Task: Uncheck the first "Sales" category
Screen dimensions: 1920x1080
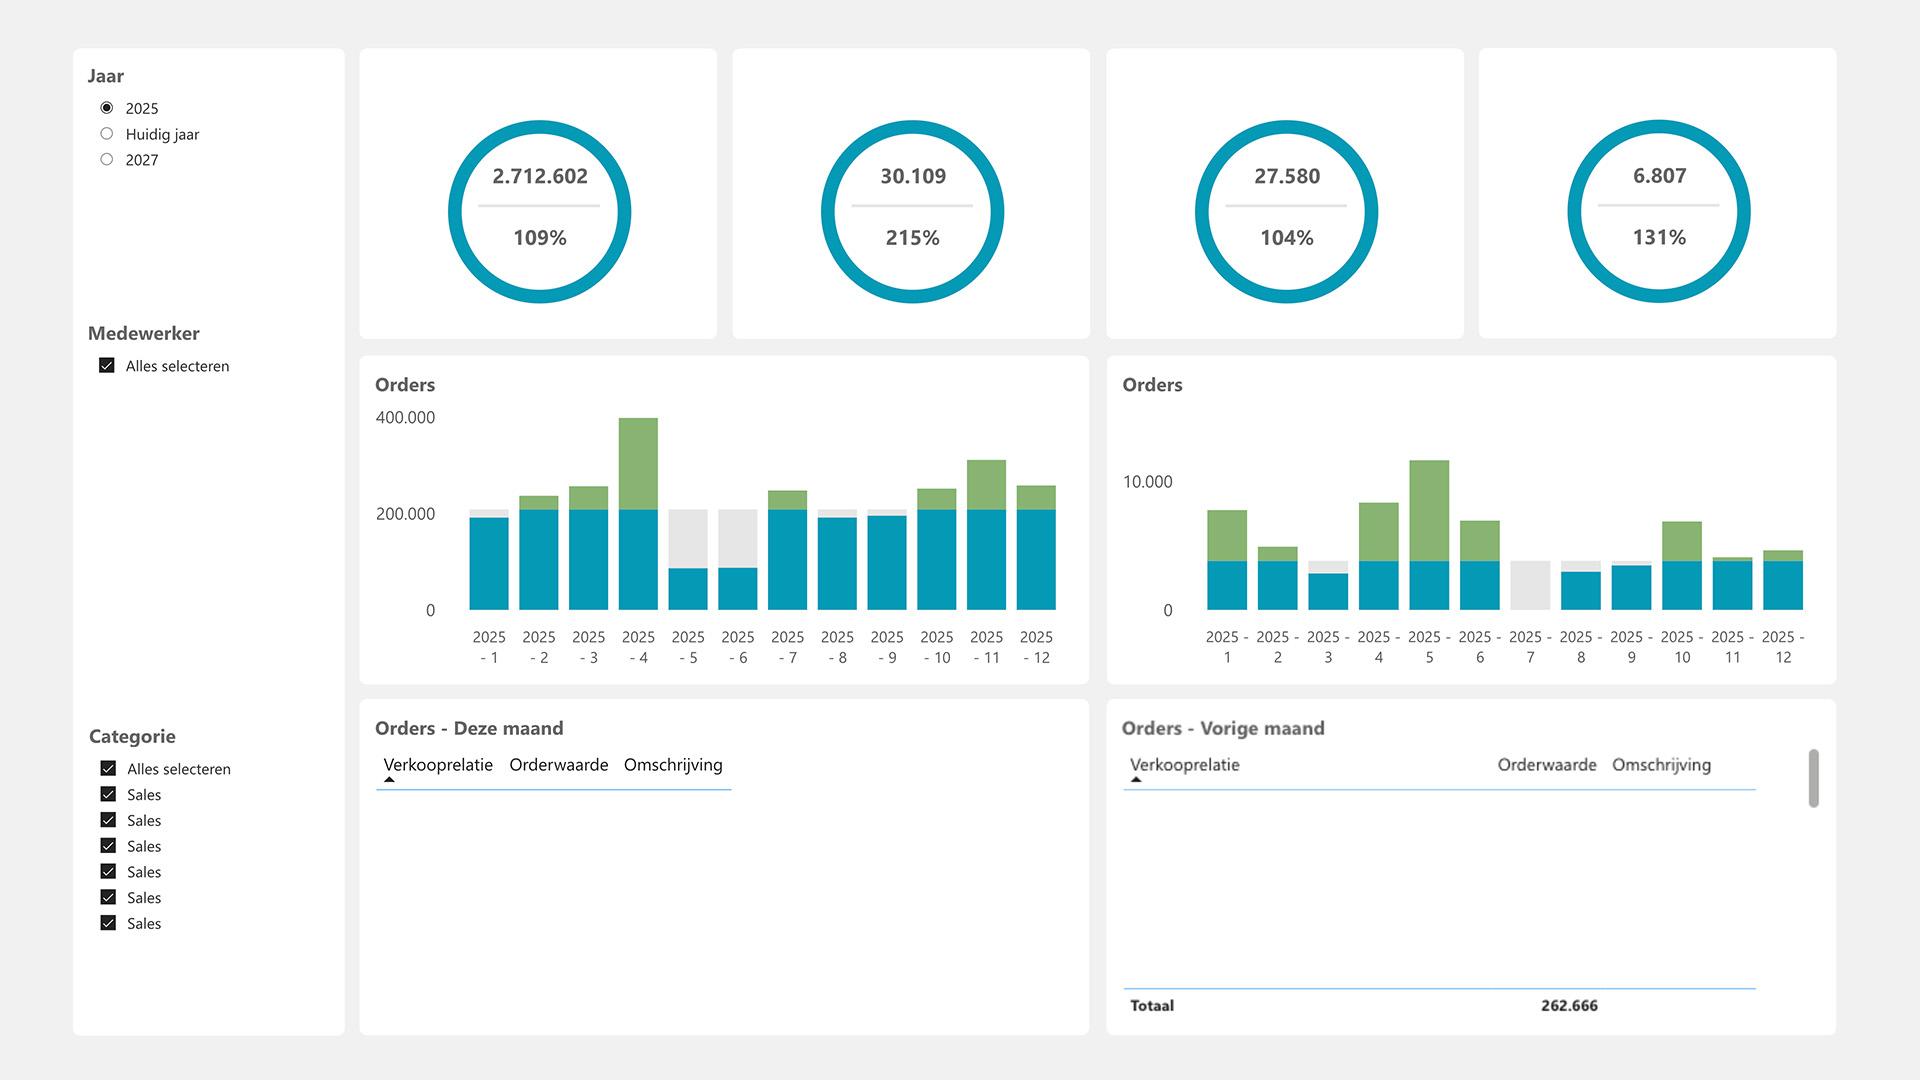Action: [108, 794]
